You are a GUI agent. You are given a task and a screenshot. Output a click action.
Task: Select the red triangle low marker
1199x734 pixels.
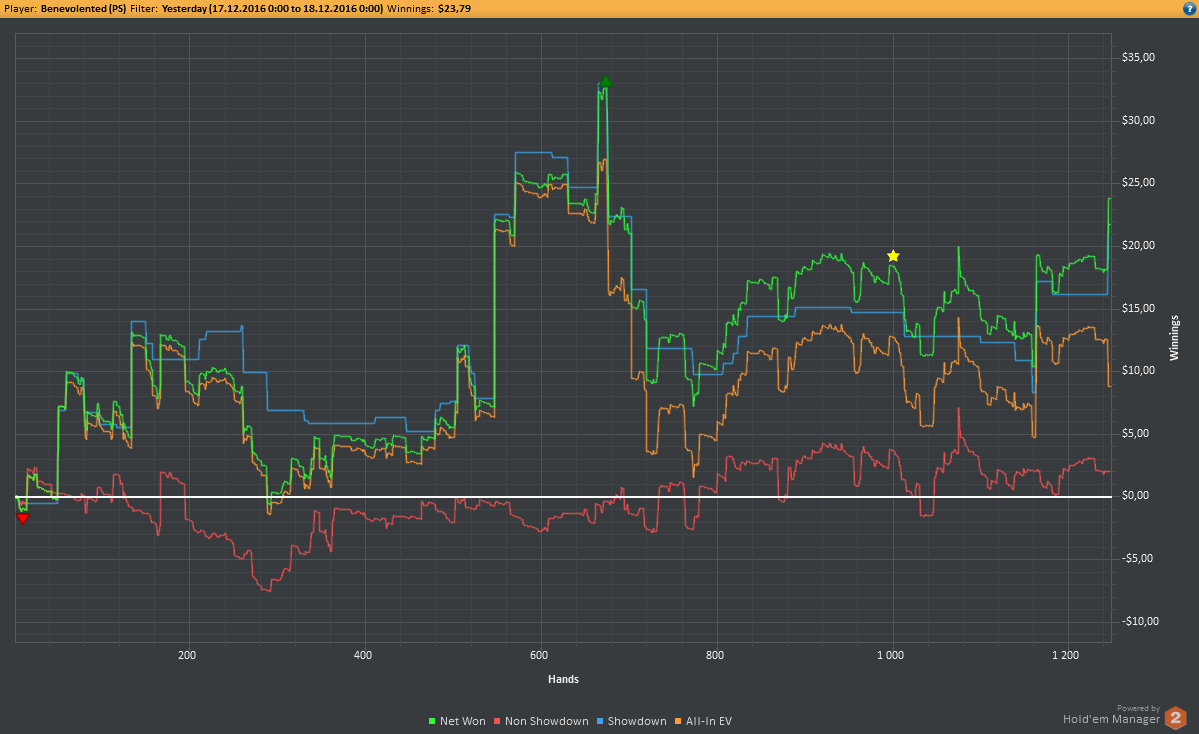(23, 519)
